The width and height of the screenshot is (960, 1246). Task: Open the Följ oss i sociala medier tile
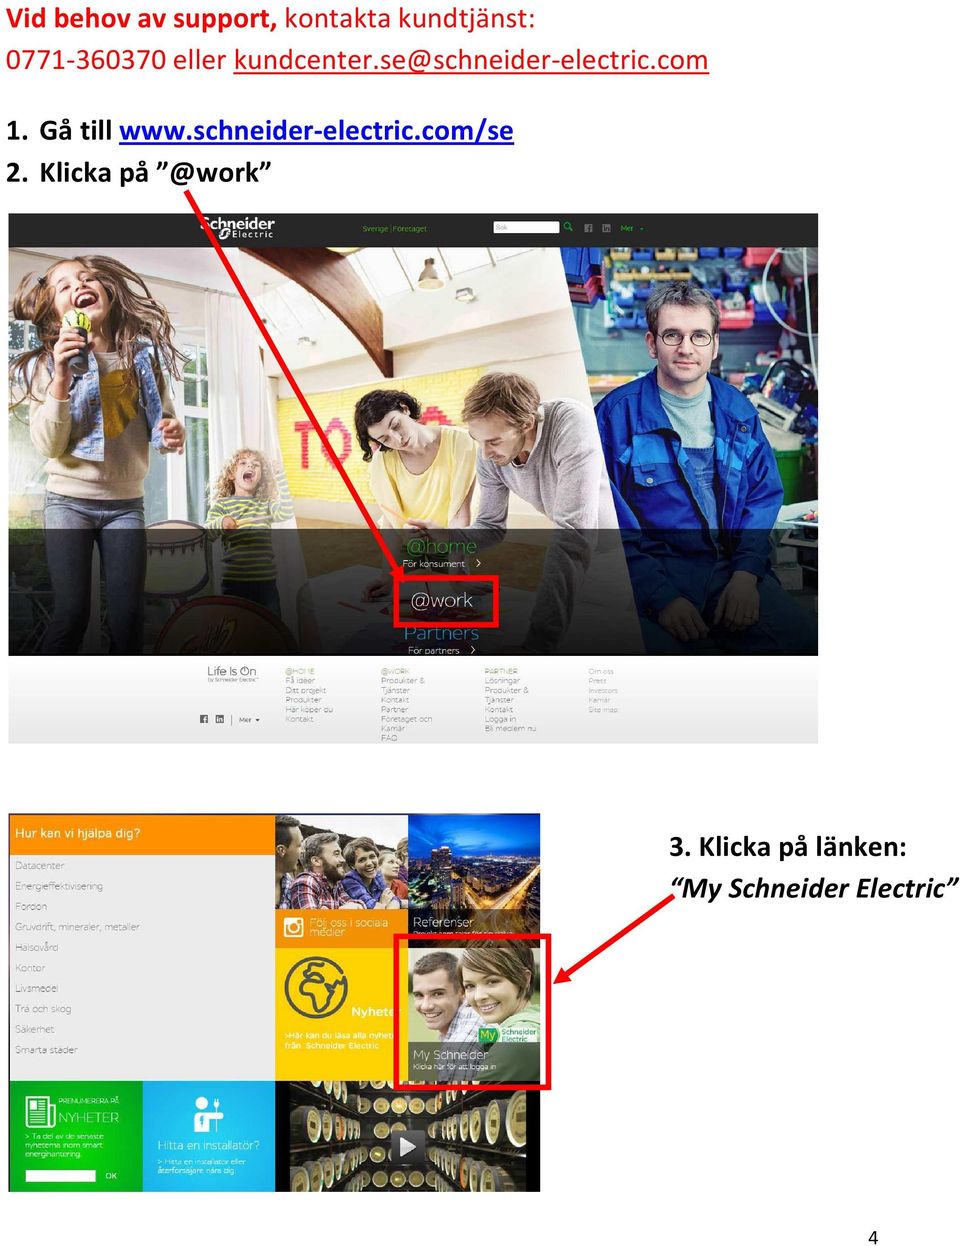[341, 928]
